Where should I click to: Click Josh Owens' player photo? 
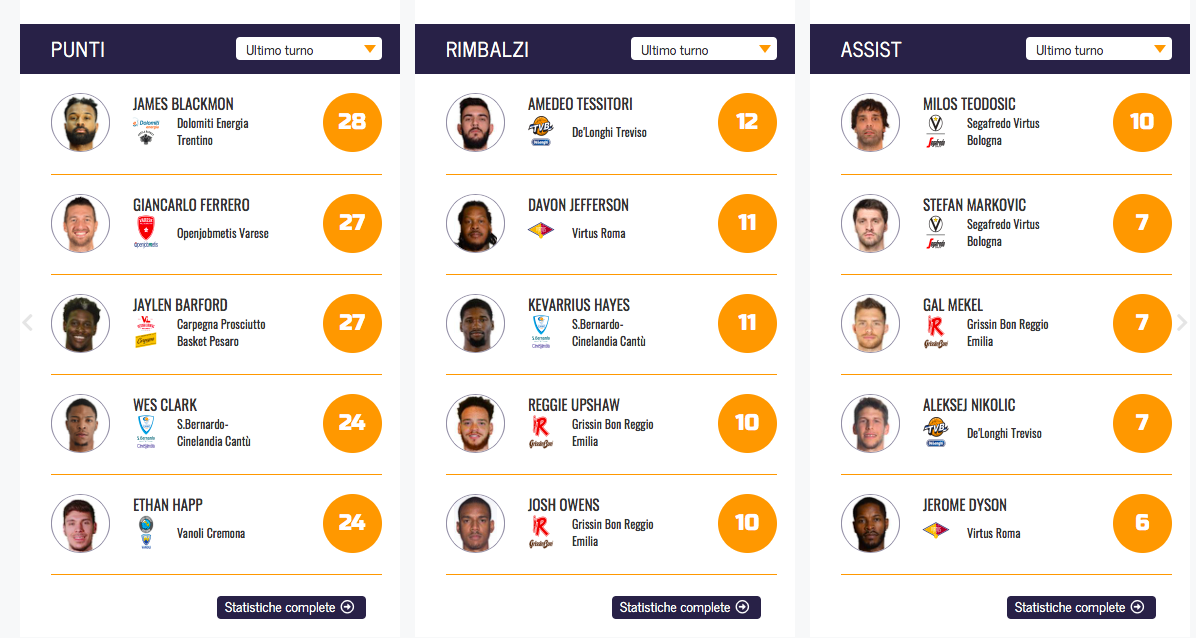(476, 523)
